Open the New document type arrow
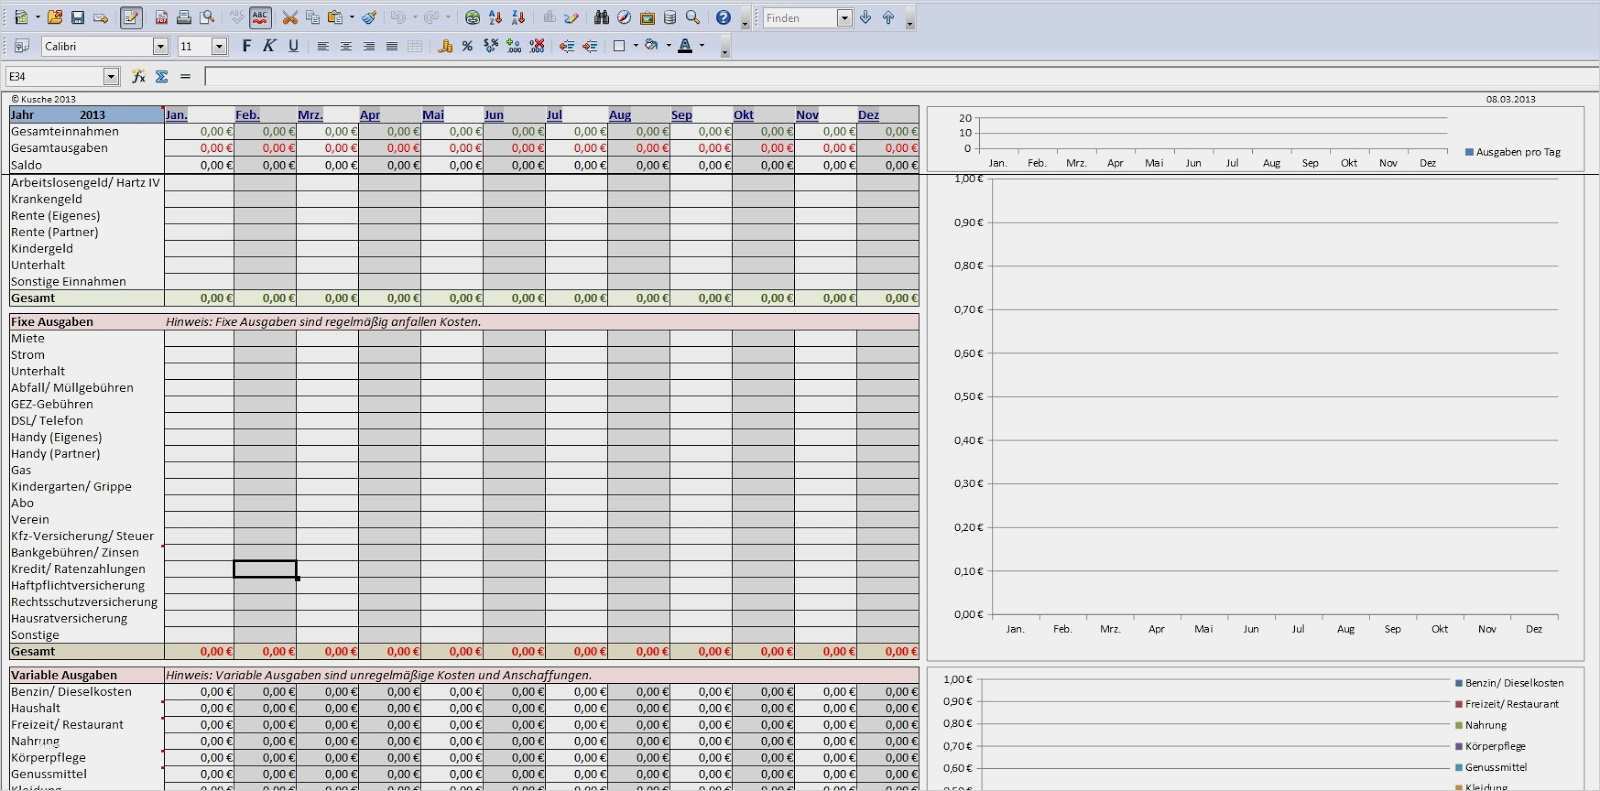 pos(36,18)
